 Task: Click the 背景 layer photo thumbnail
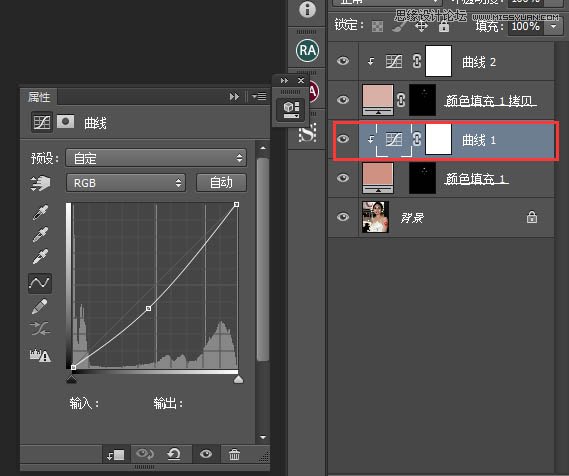click(376, 217)
